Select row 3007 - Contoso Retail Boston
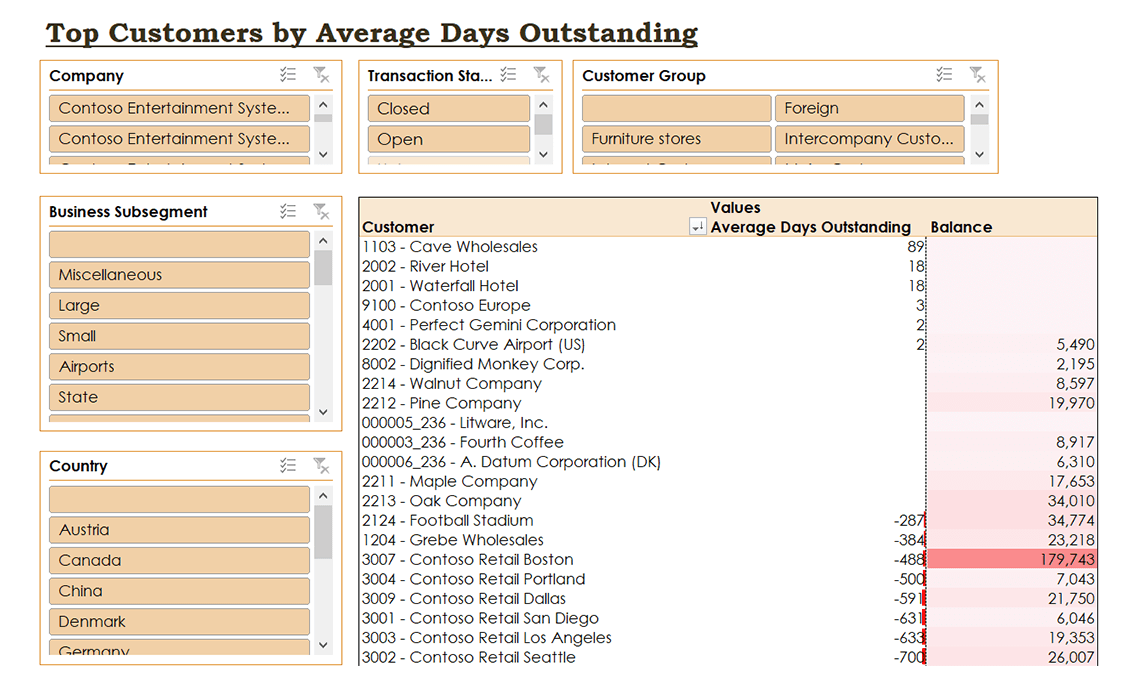Image resolution: width=1140 pixels, height=687 pixels. [x=728, y=560]
